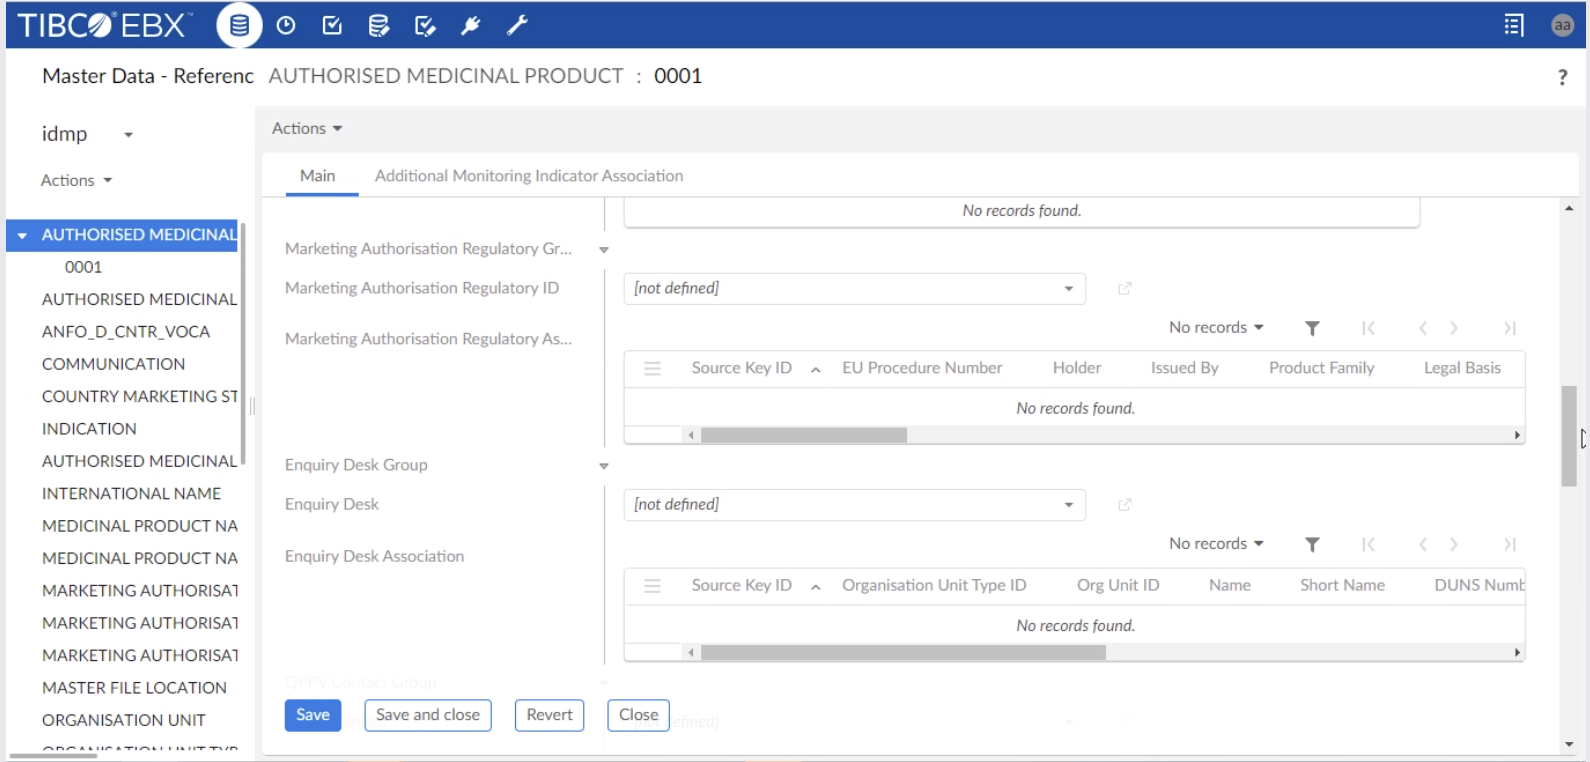Open the Data Models pencil-check icon in top bar
Image resolution: width=1590 pixels, height=762 pixels.
point(425,25)
